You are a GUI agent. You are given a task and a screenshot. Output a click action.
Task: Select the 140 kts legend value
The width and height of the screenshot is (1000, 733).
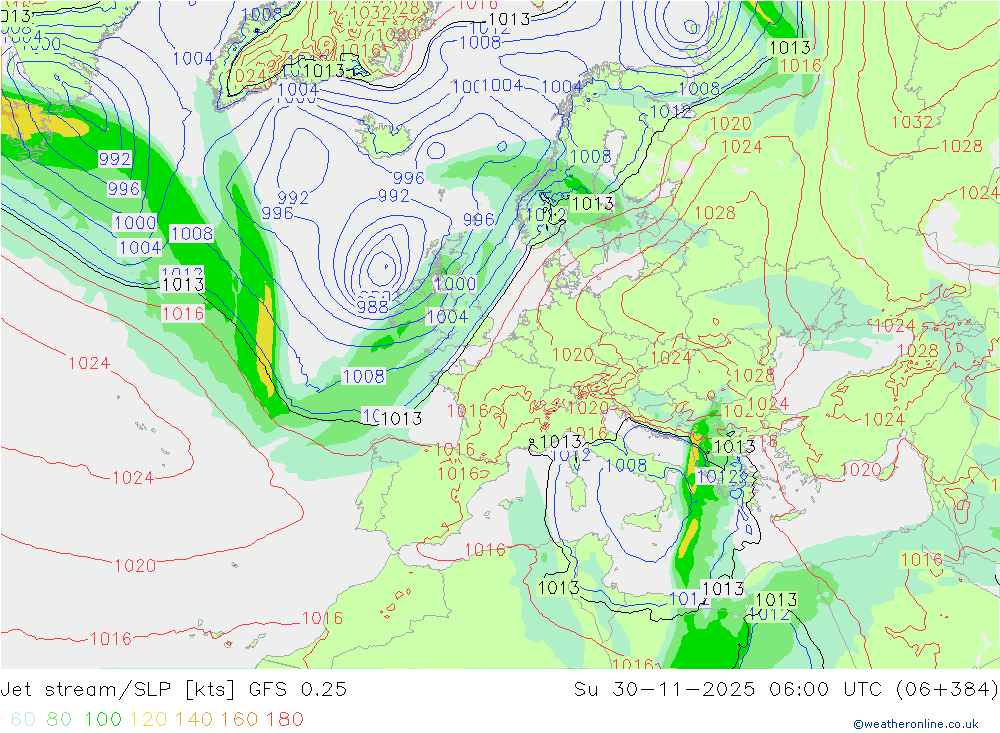click(x=194, y=720)
